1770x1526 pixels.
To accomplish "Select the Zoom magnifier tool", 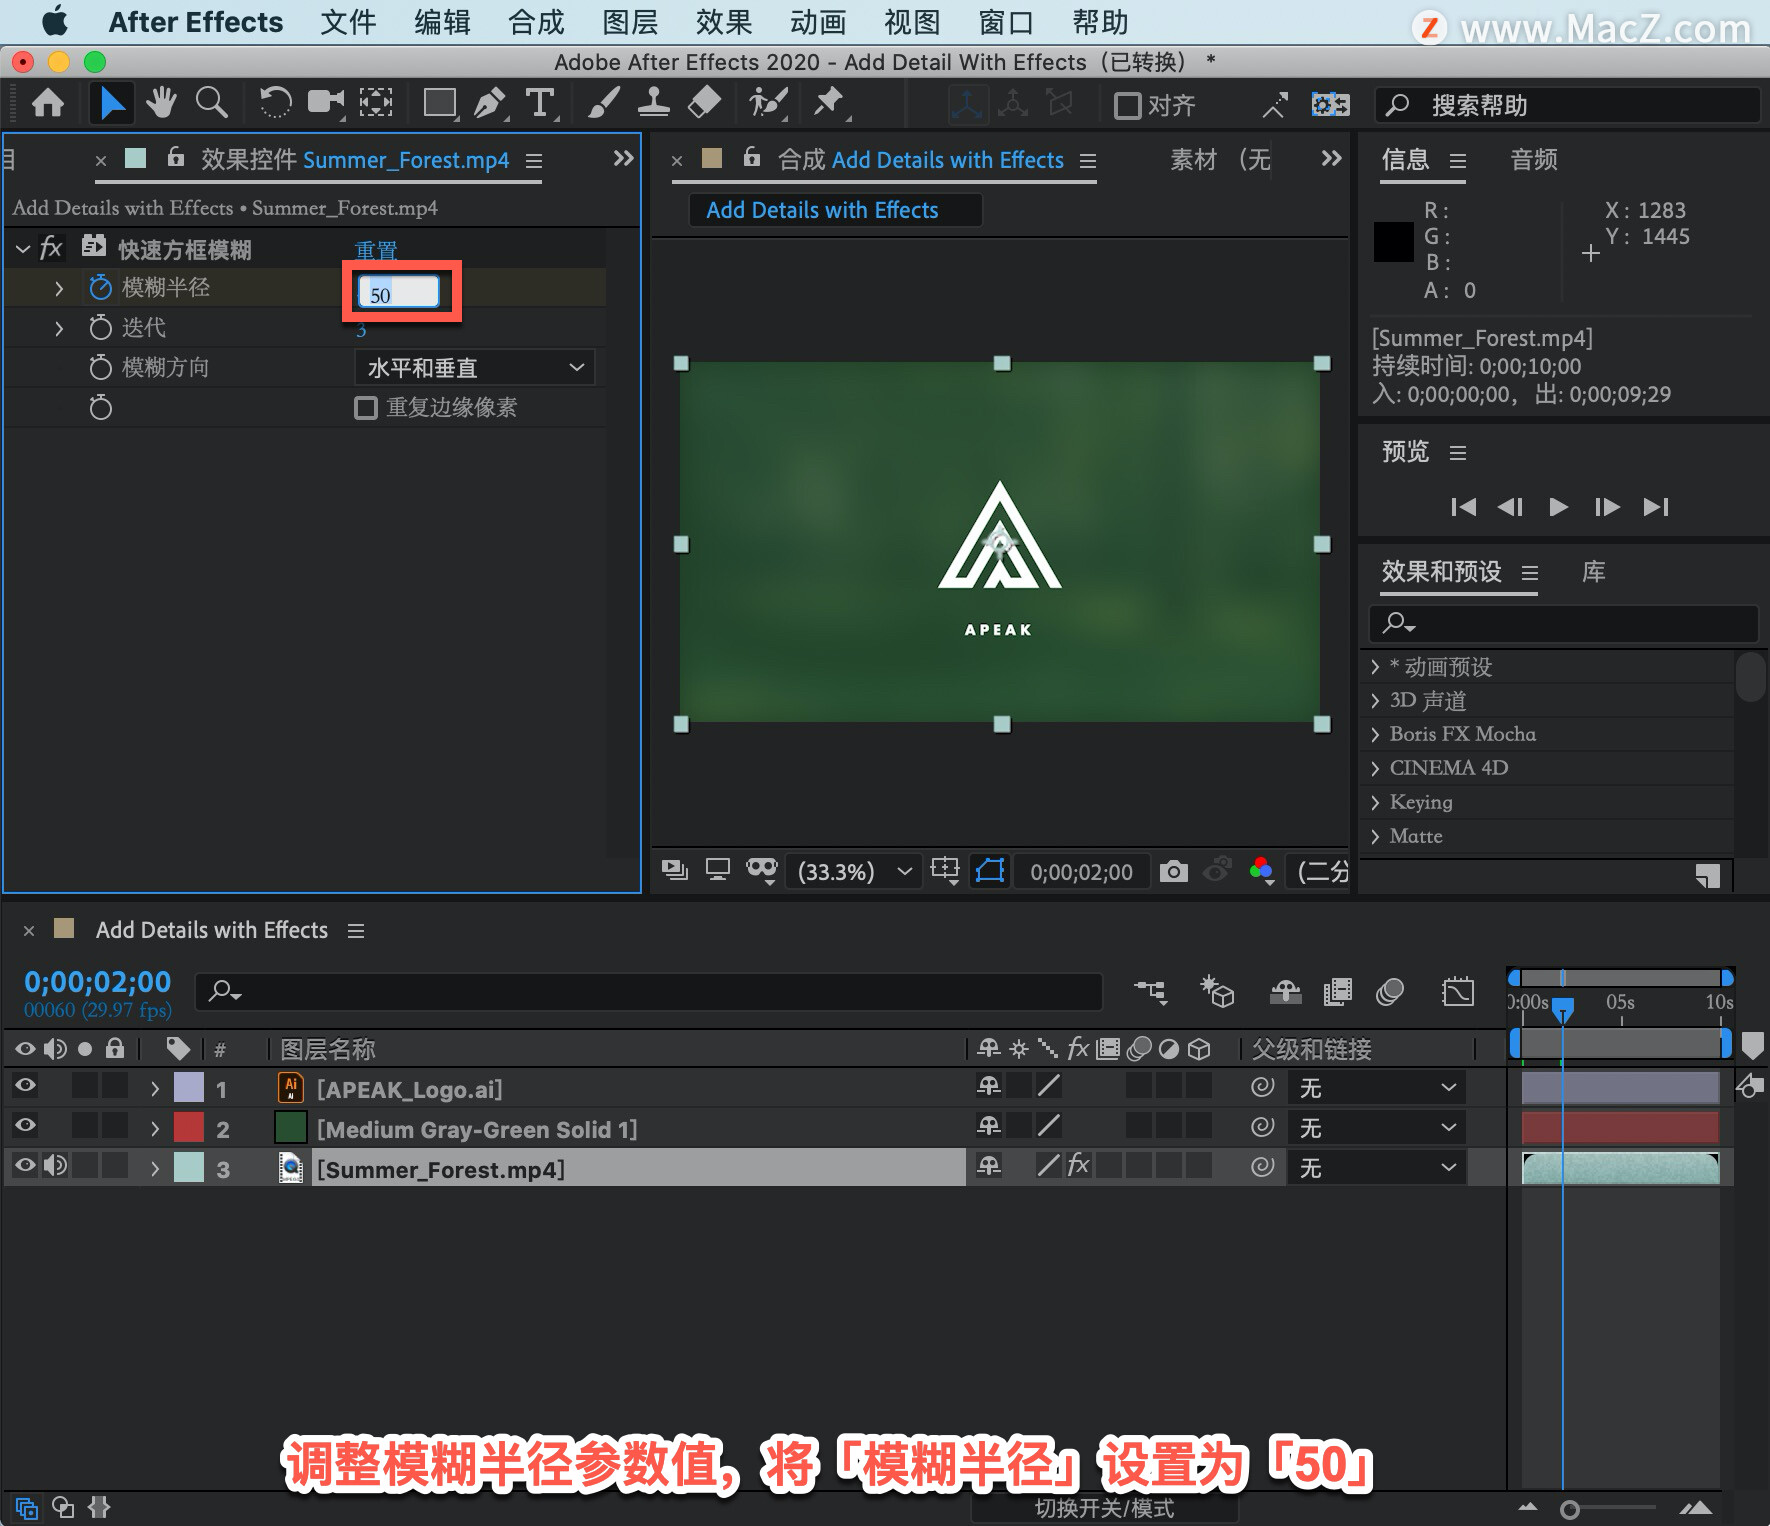I will click(x=211, y=103).
